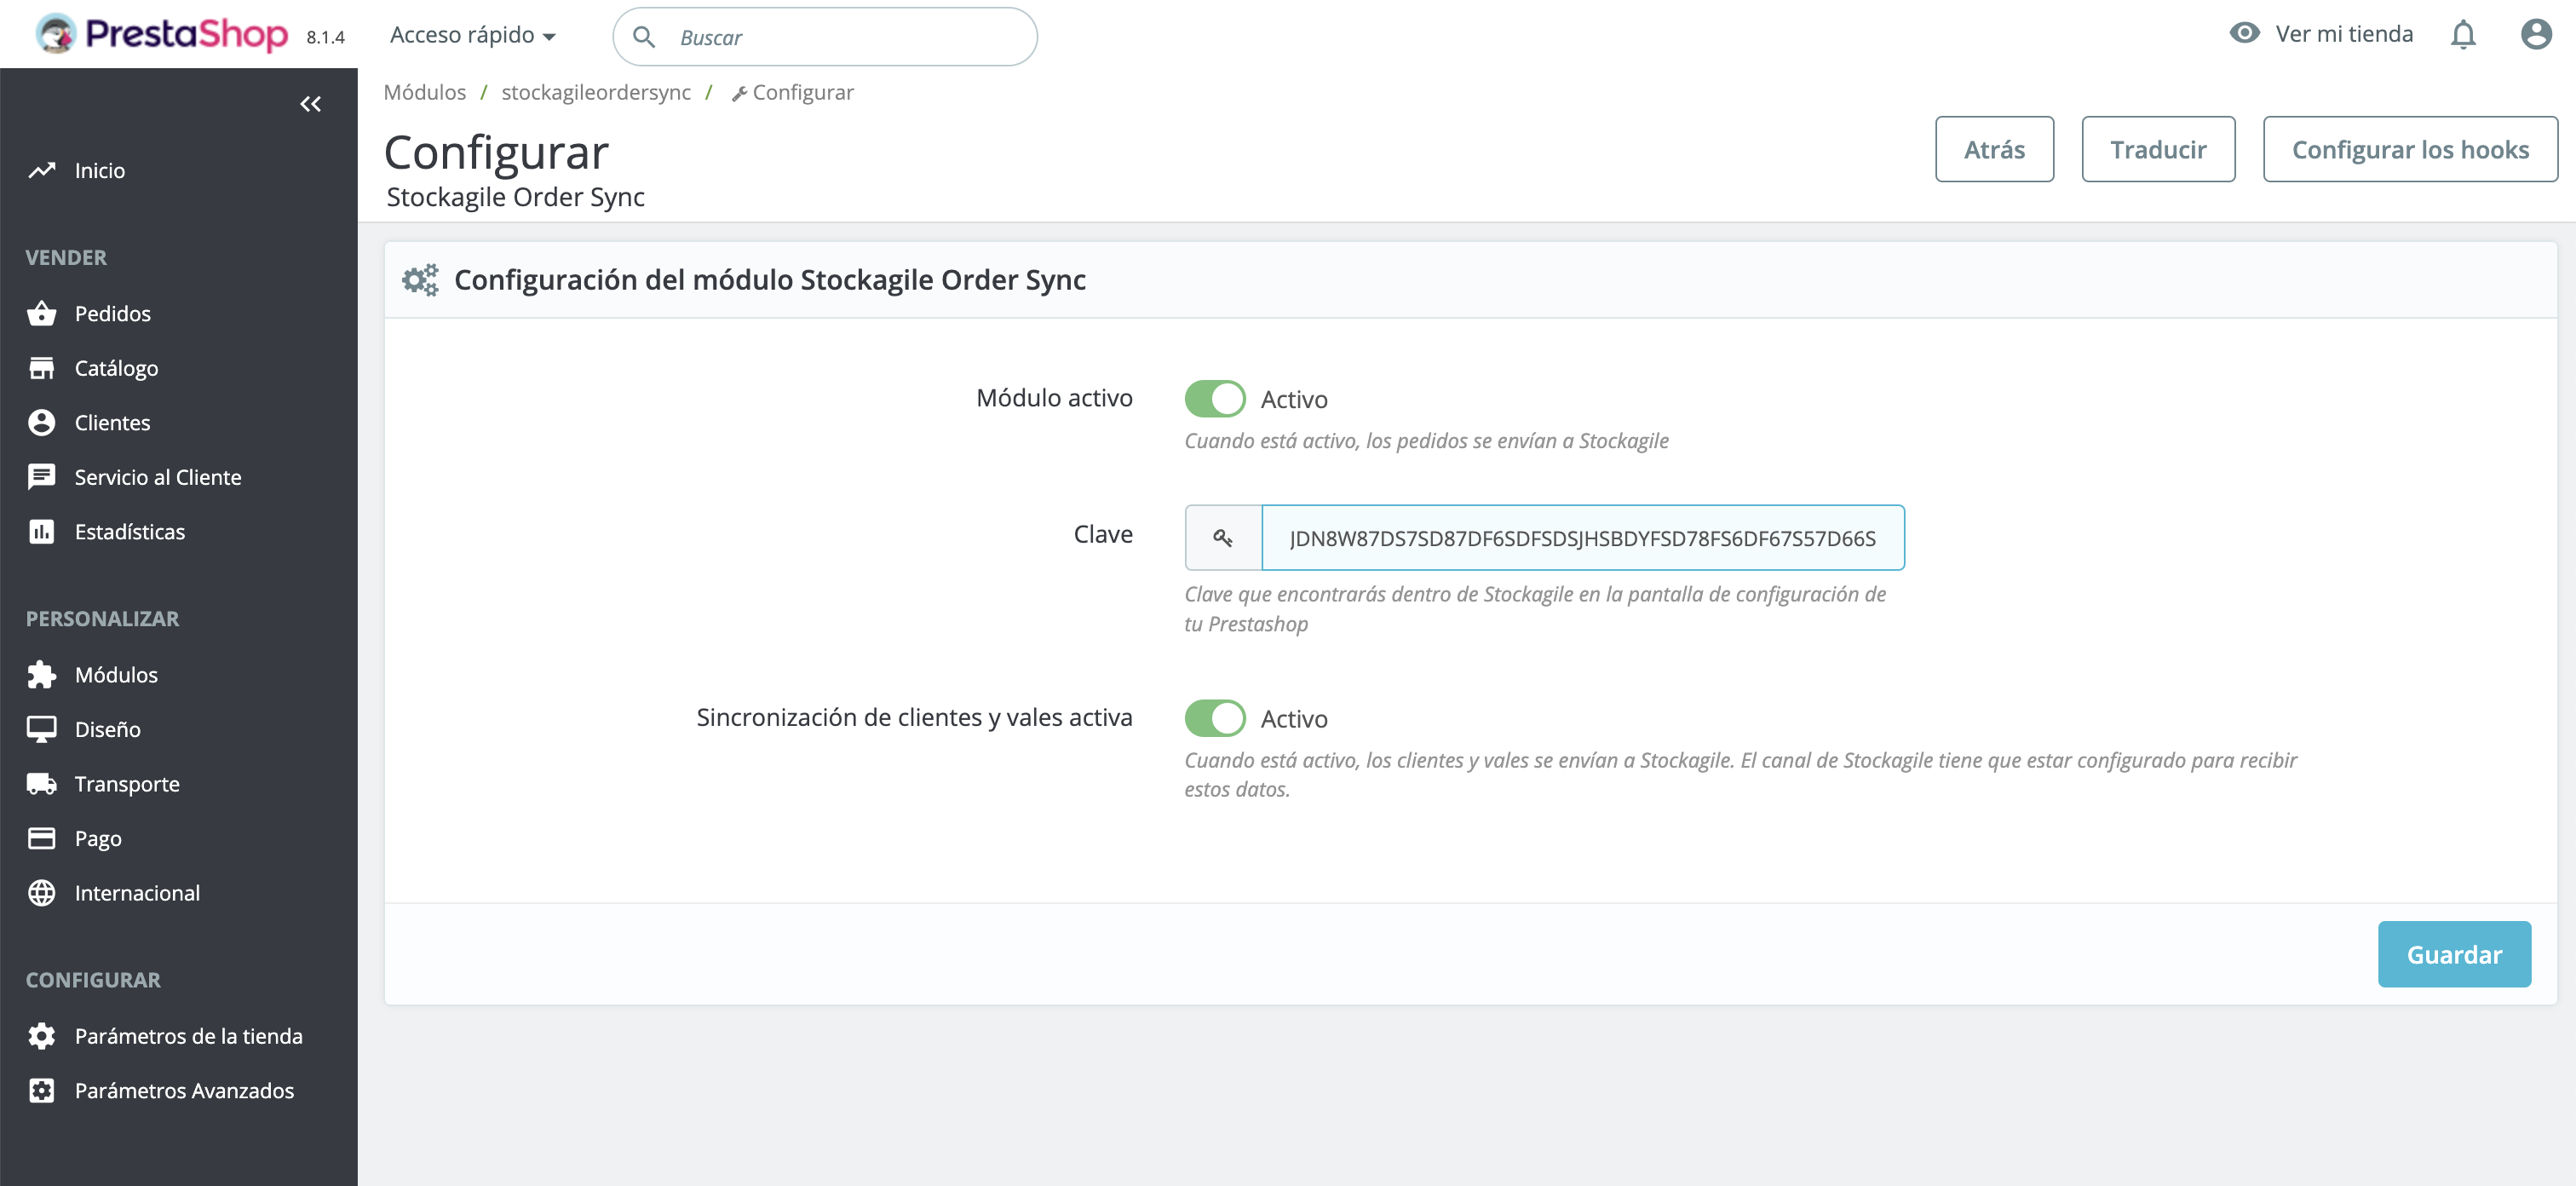2576x1186 pixels.
Task: Click the Activo label next to Módulo activo
Action: (x=1293, y=399)
